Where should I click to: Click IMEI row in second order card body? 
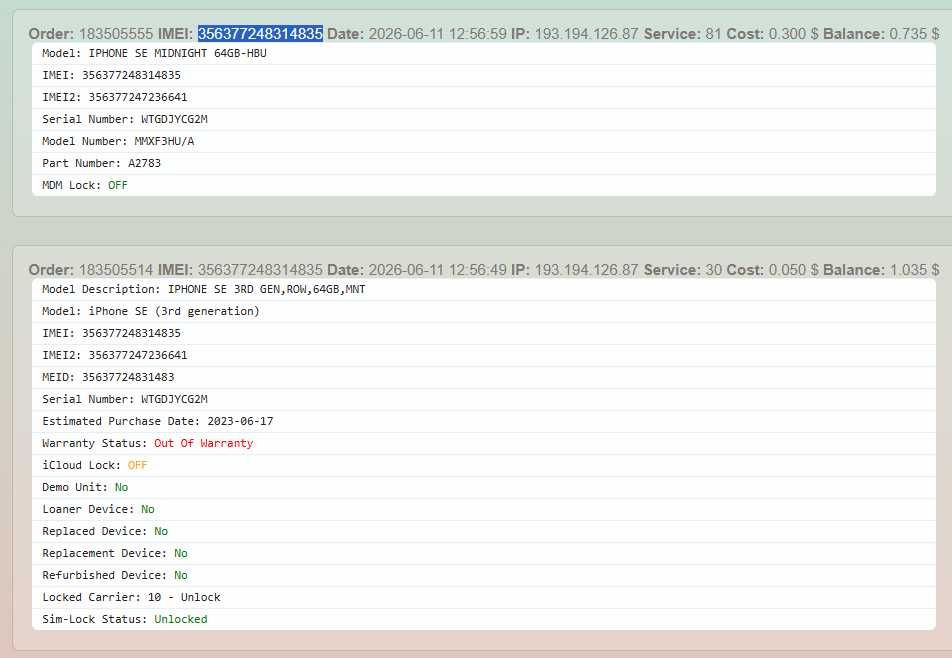click(x=483, y=333)
